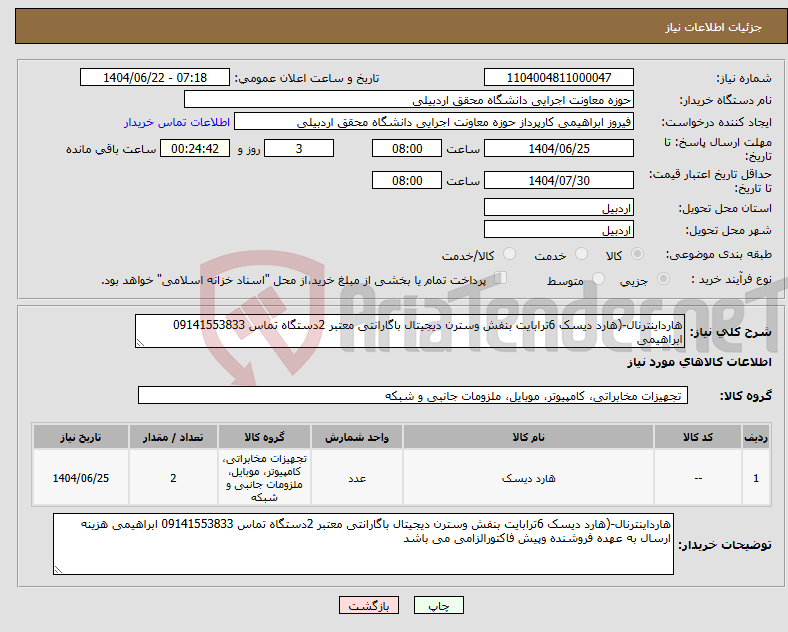Image resolution: width=788 pixels, height=632 pixels.
Task: Click the گروه کالا column header in table
Action: point(264,437)
